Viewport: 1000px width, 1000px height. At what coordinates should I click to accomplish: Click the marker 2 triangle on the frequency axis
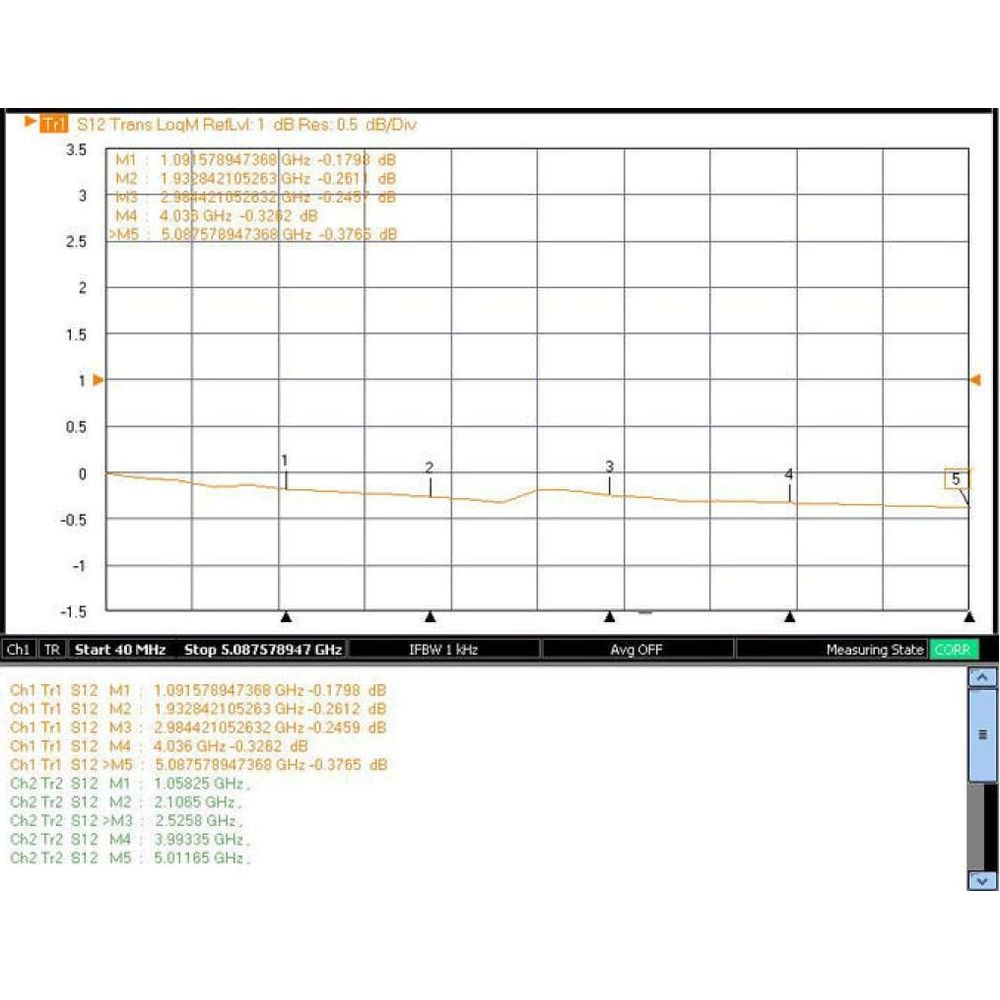430,617
